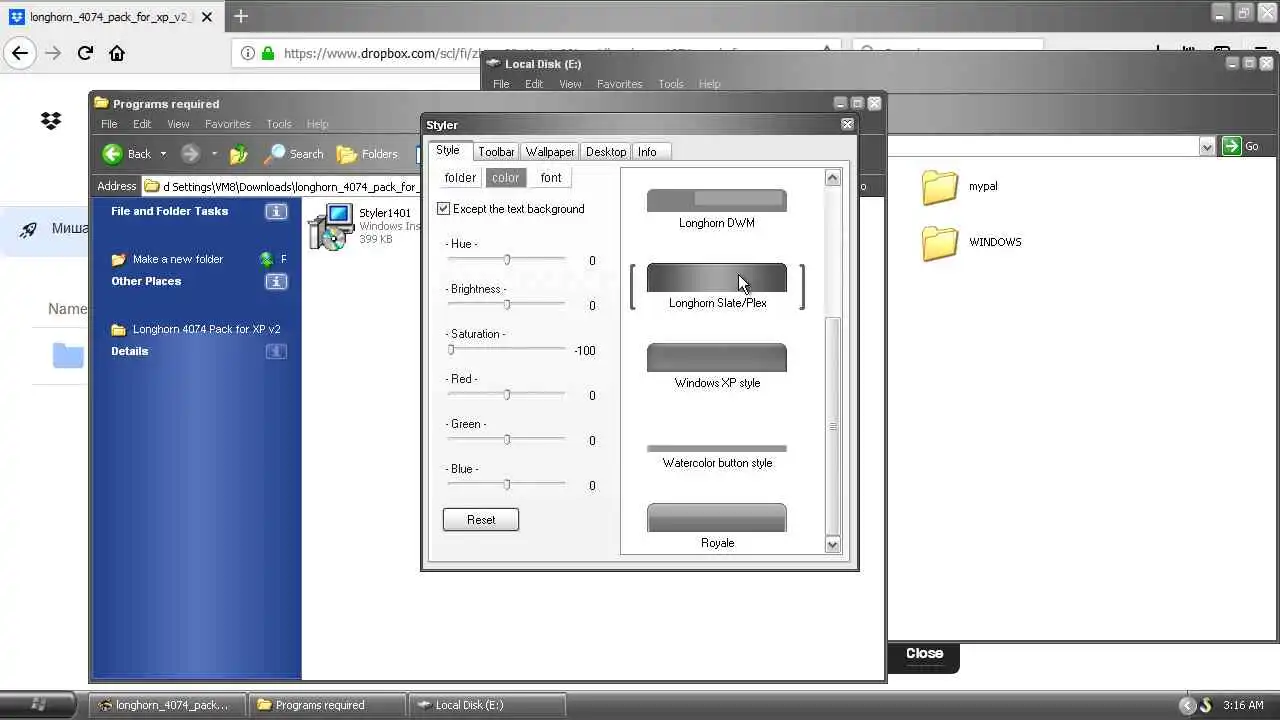
Task: Click the Start button on taskbar
Action: (38, 704)
